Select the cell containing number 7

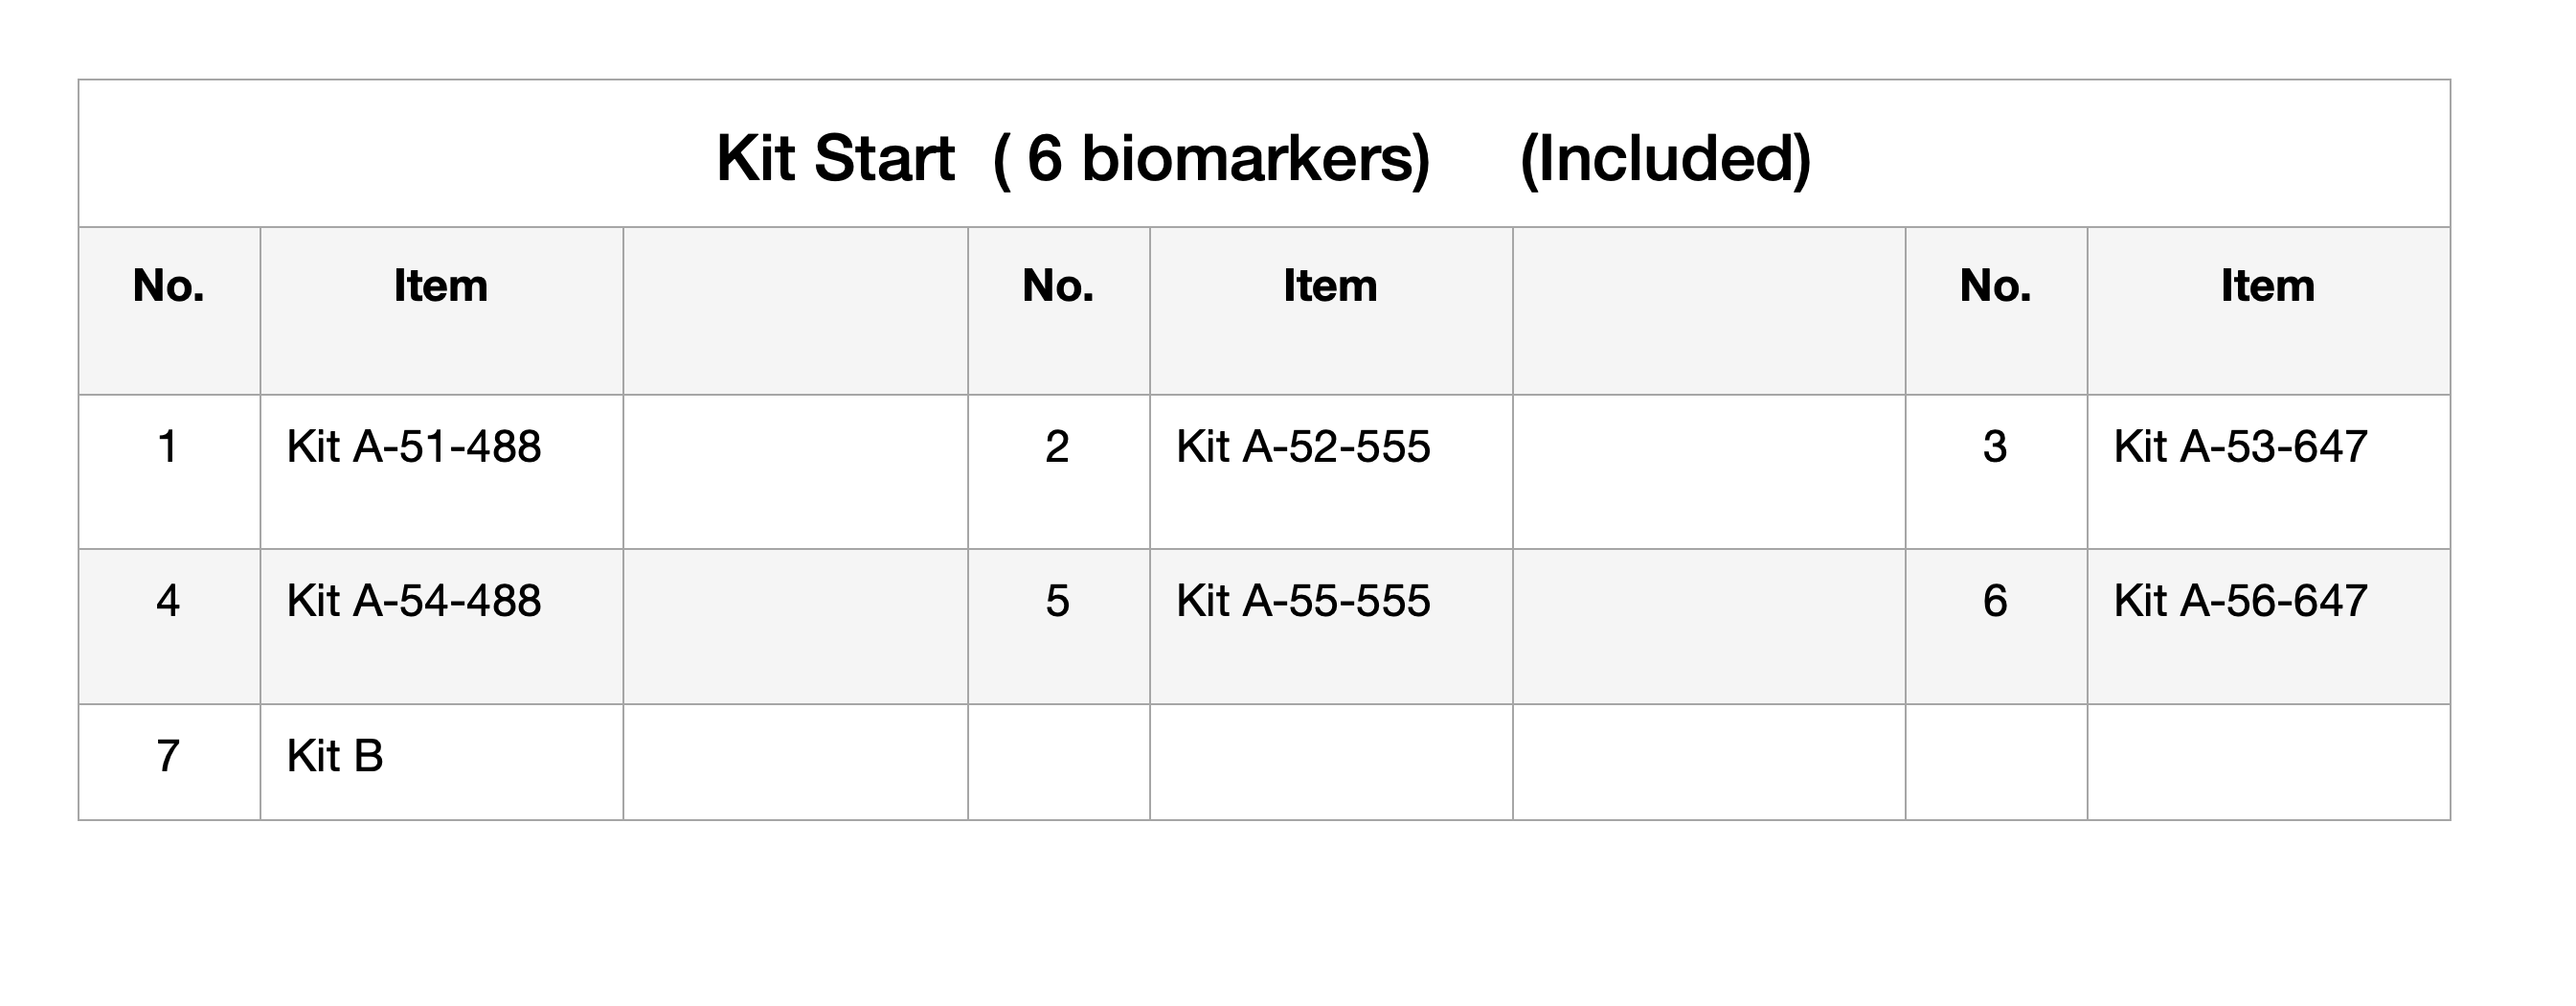(x=170, y=763)
